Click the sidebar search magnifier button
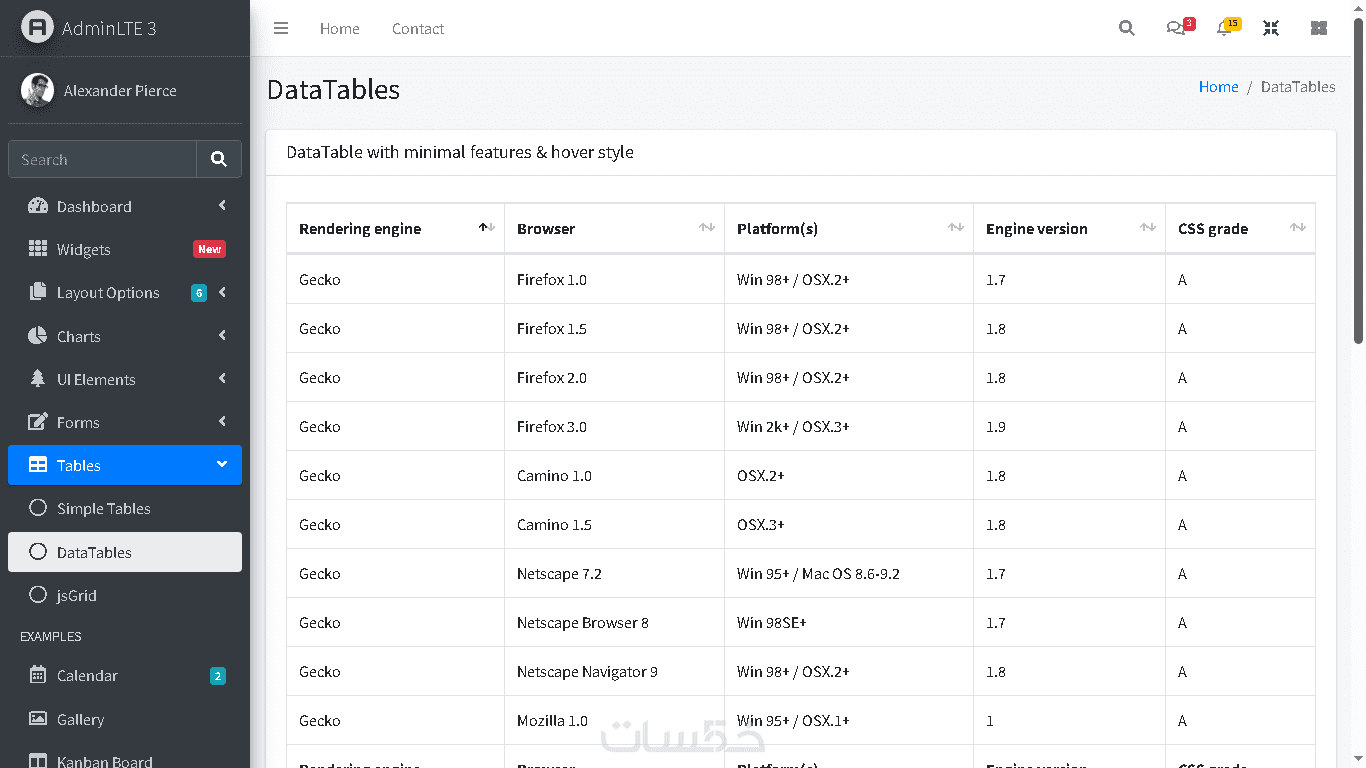The image size is (1366, 768). (x=219, y=159)
